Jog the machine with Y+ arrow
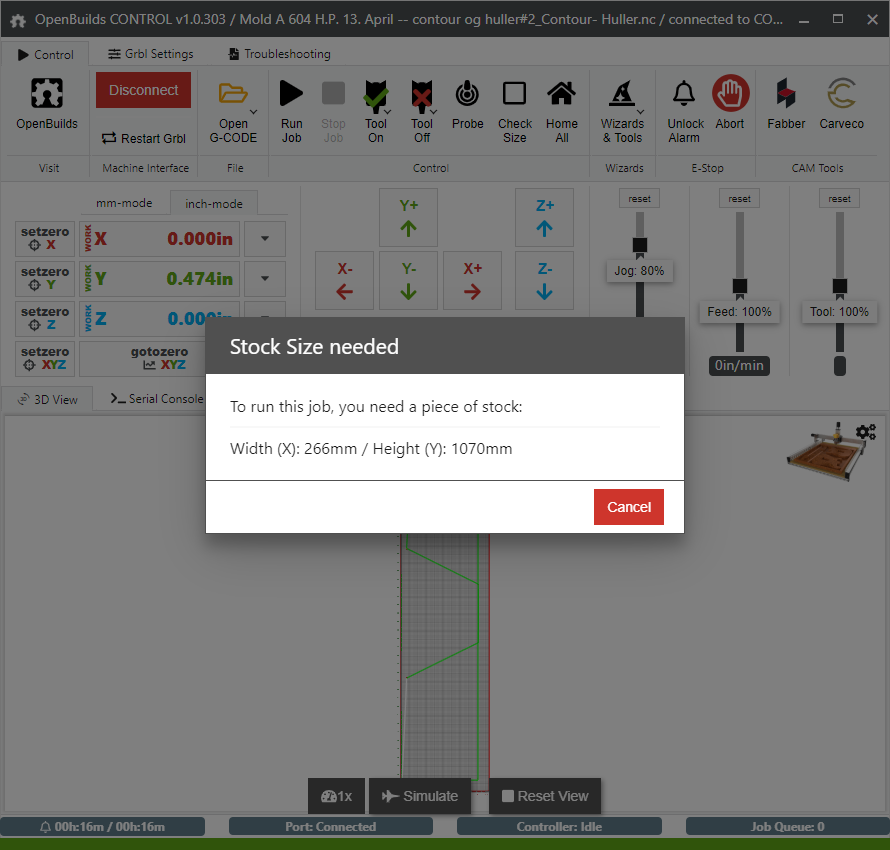Screen dimensions: 890x850 408,218
